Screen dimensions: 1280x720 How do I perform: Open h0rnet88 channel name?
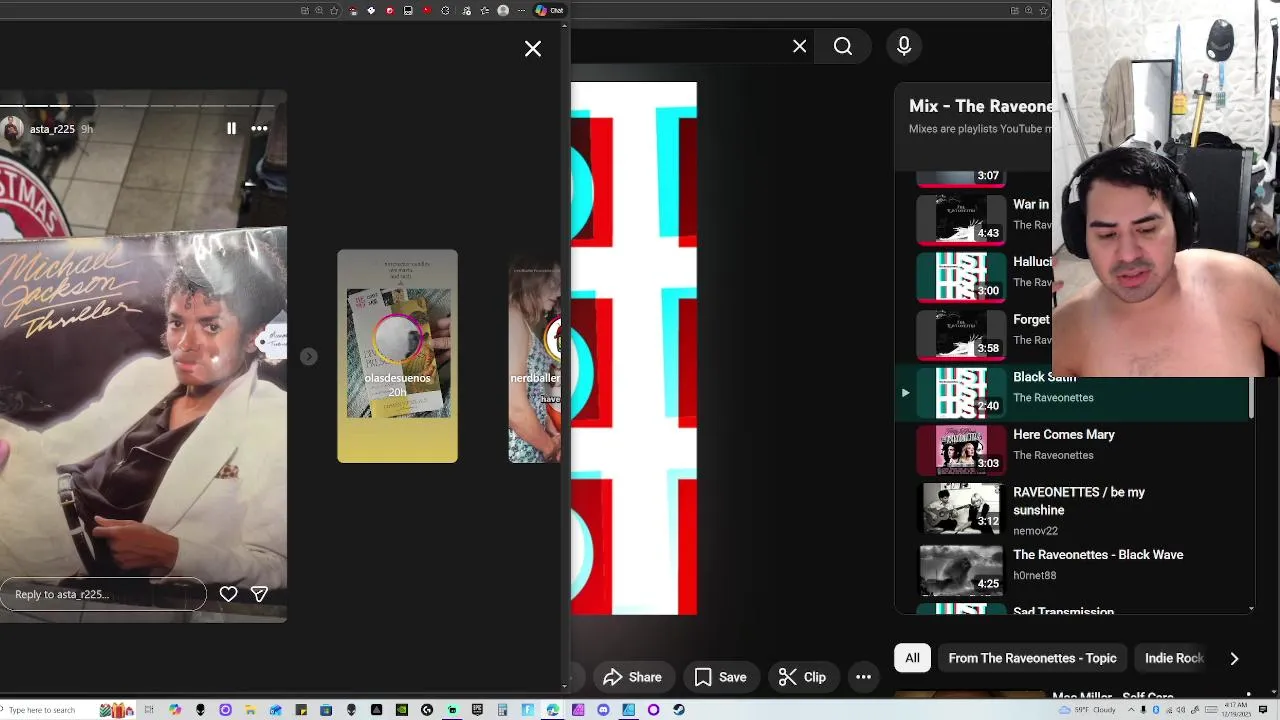pos(1034,576)
